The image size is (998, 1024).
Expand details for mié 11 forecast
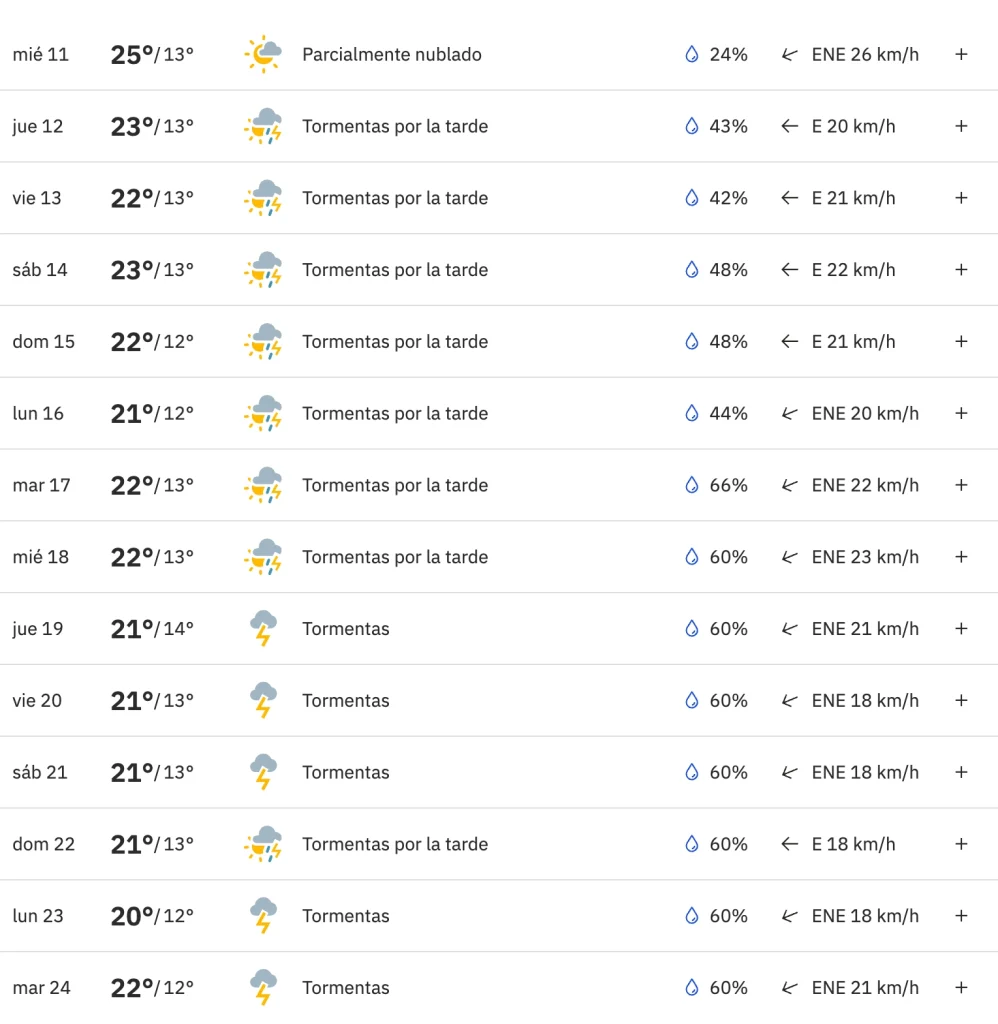tap(961, 54)
